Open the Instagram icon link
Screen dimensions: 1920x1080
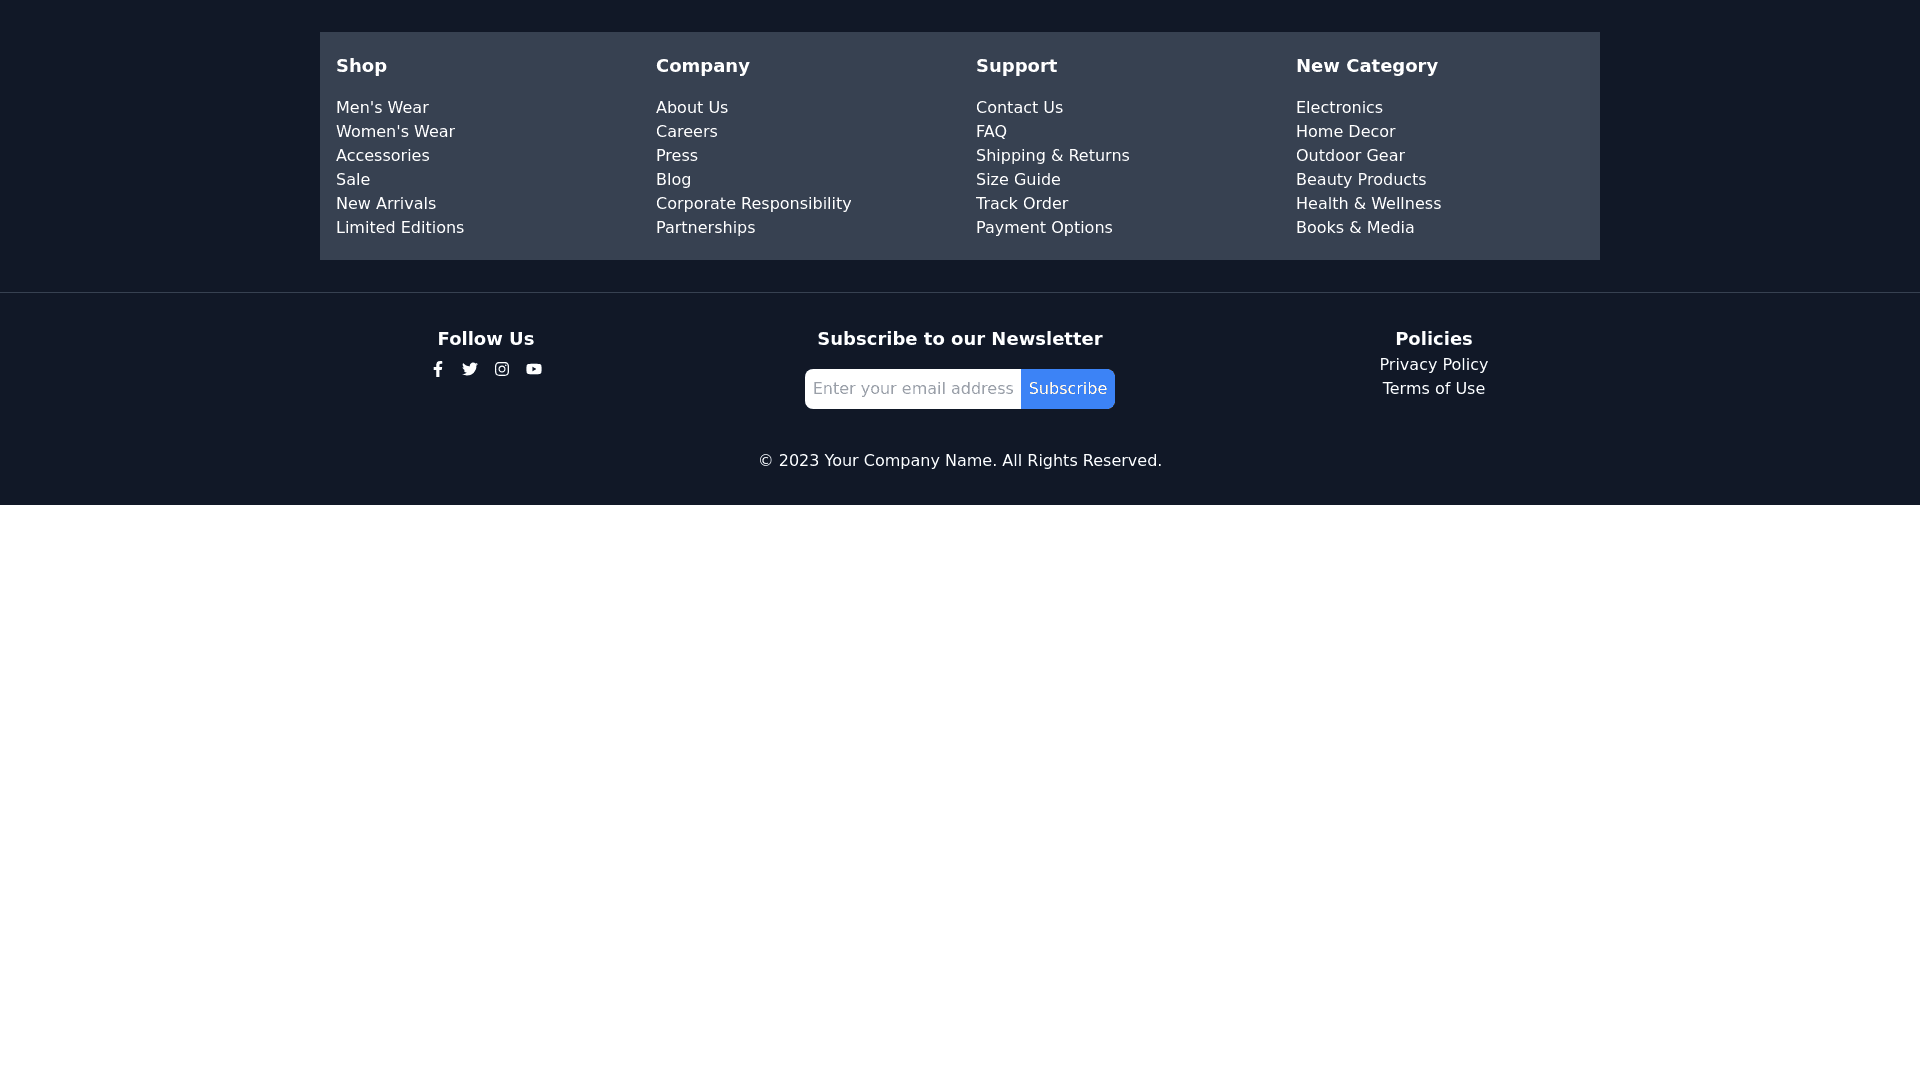click(x=502, y=370)
